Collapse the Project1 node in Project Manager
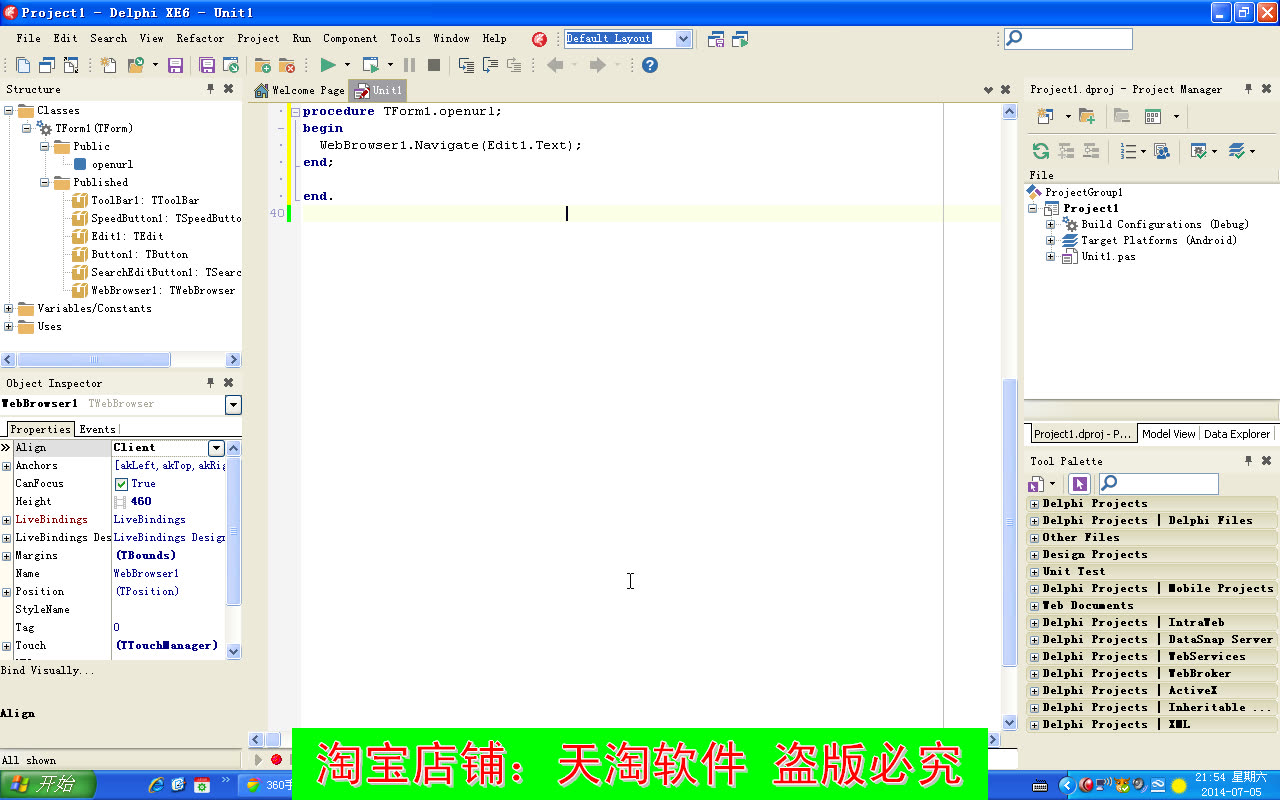Viewport: 1280px width, 800px height. [1033, 209]
